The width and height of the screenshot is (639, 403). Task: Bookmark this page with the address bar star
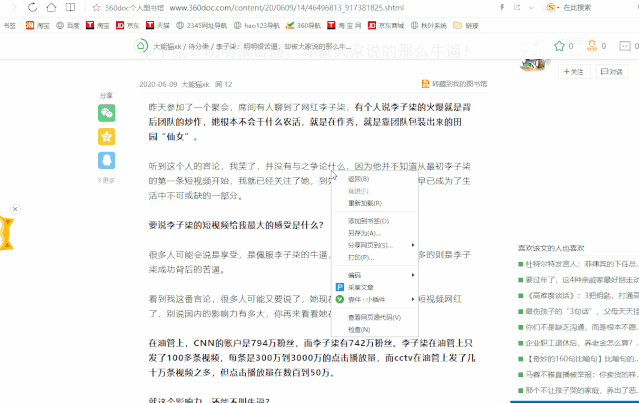pos(96,8)
